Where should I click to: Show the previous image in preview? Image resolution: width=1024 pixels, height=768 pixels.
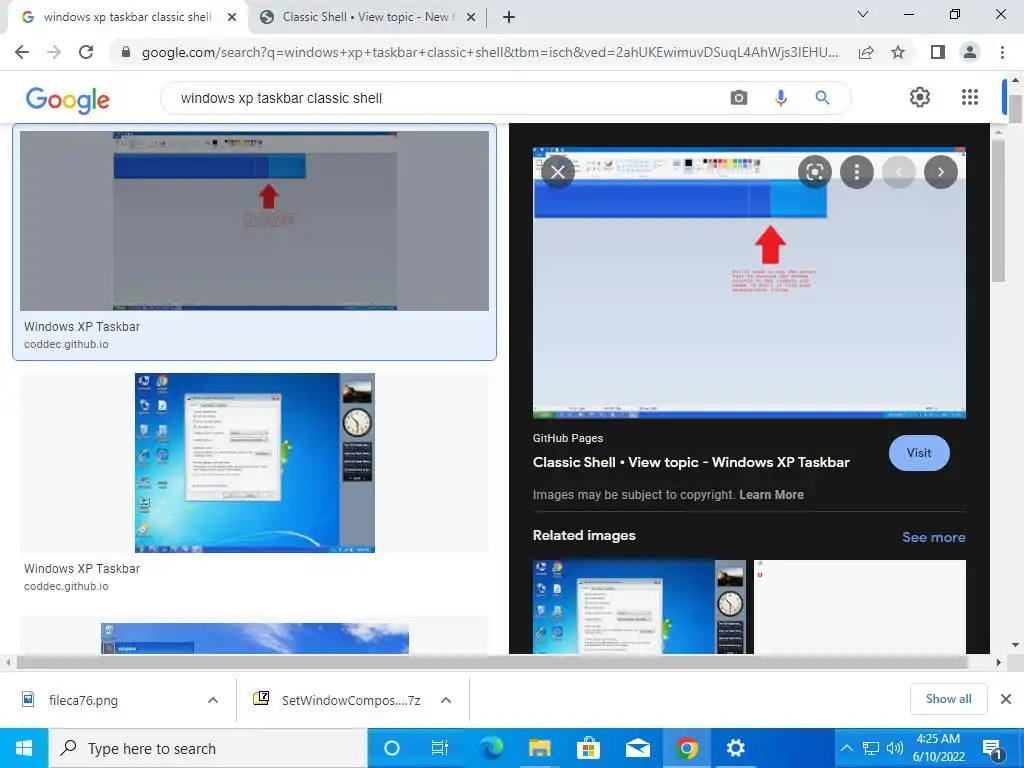click(899, 172)
